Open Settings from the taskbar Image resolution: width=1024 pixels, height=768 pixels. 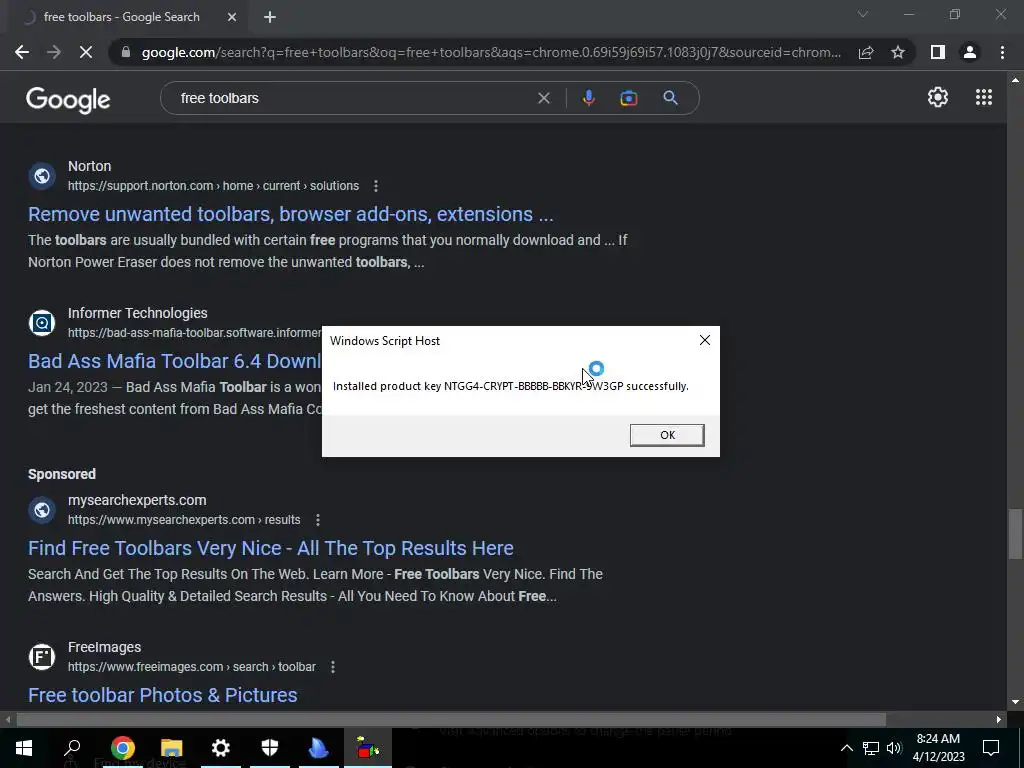coord(221,748)
